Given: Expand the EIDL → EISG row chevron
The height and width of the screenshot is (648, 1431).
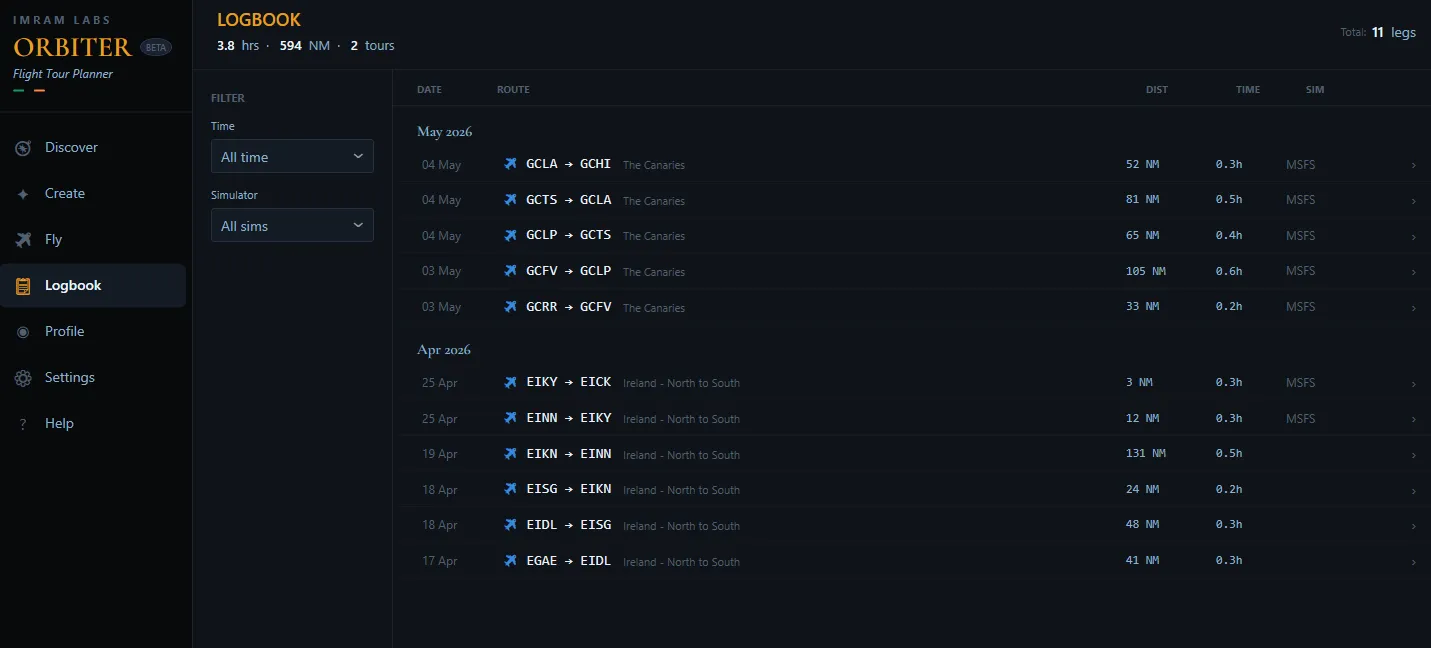Looking at the screenshot, I should pos(1413,526).
